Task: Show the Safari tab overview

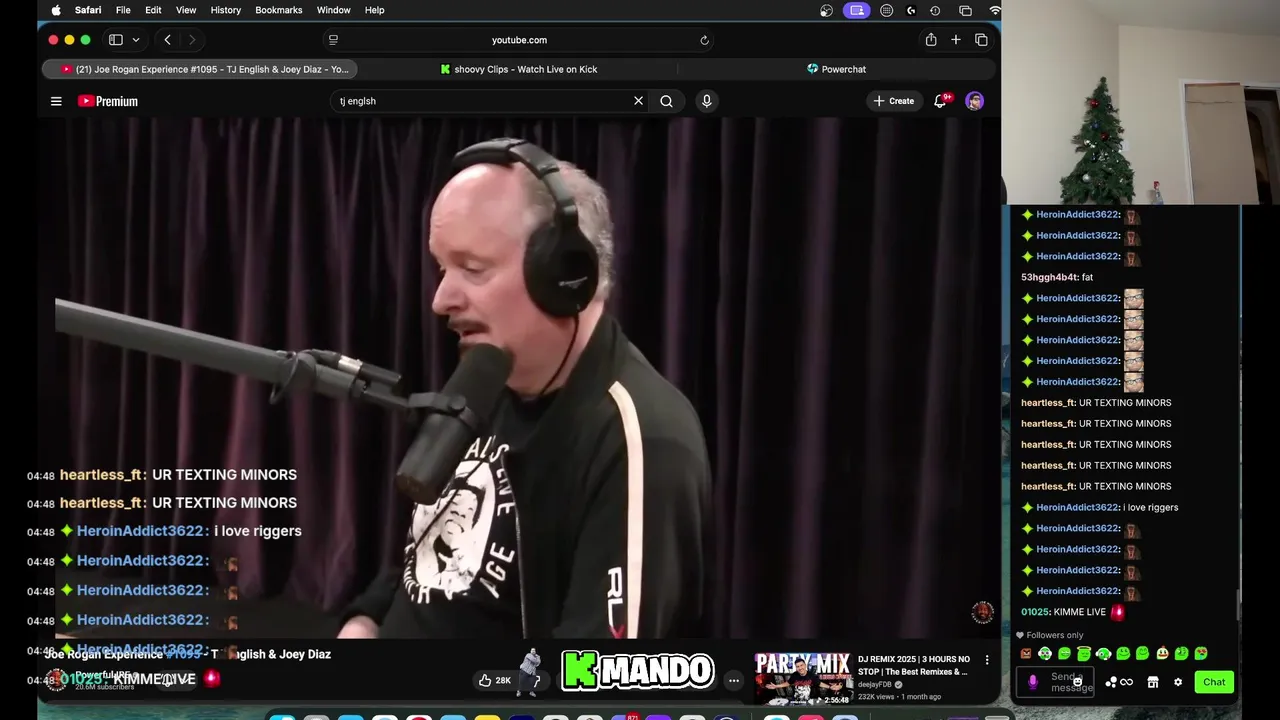Action: tap(981, 40)
